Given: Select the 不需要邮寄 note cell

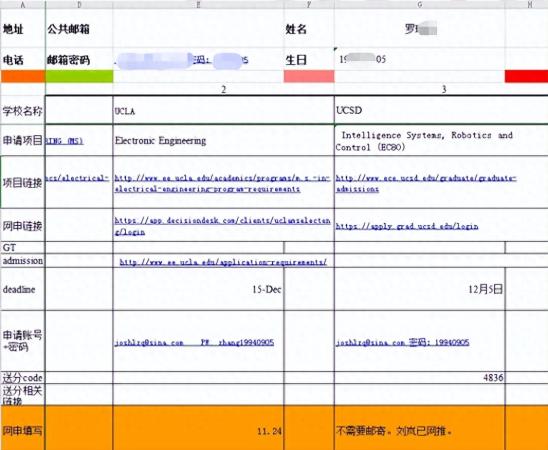Looking at the screenshot, I should (x=419, y=428).
